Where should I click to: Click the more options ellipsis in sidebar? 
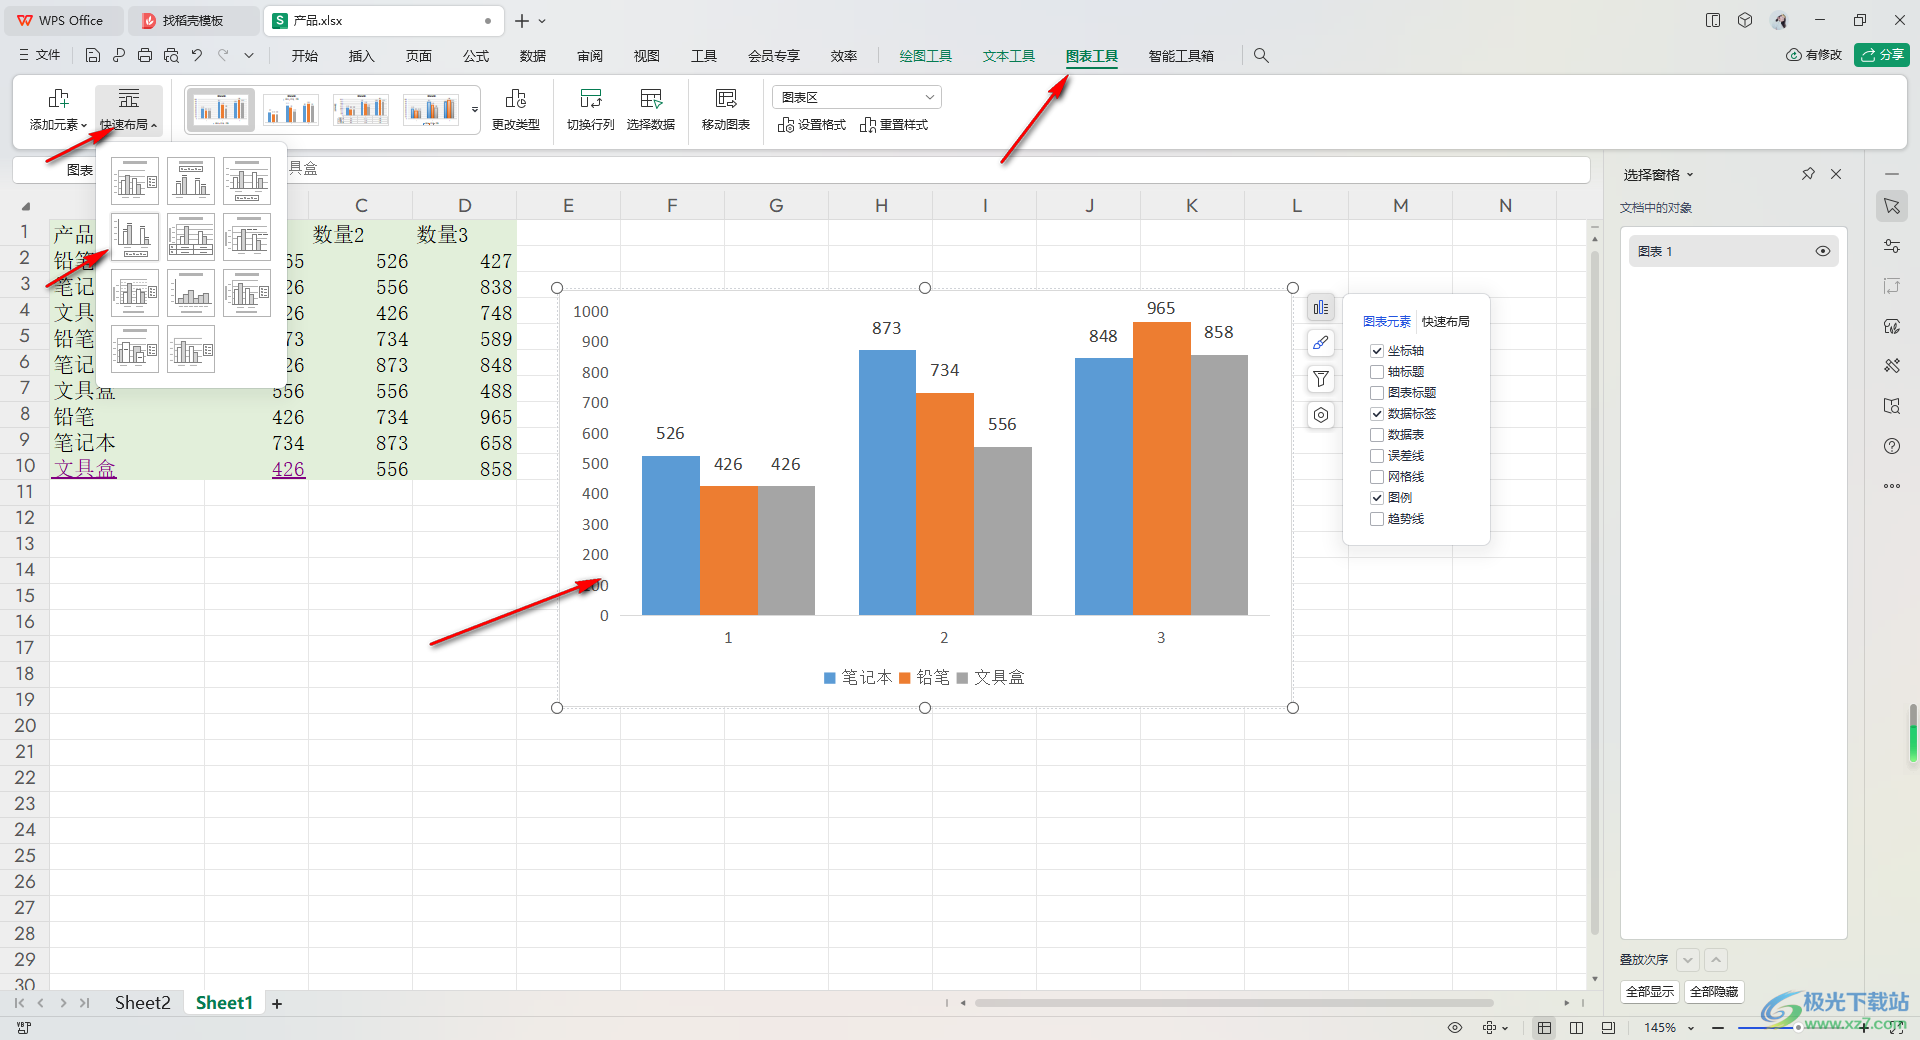click(1892, 486)
